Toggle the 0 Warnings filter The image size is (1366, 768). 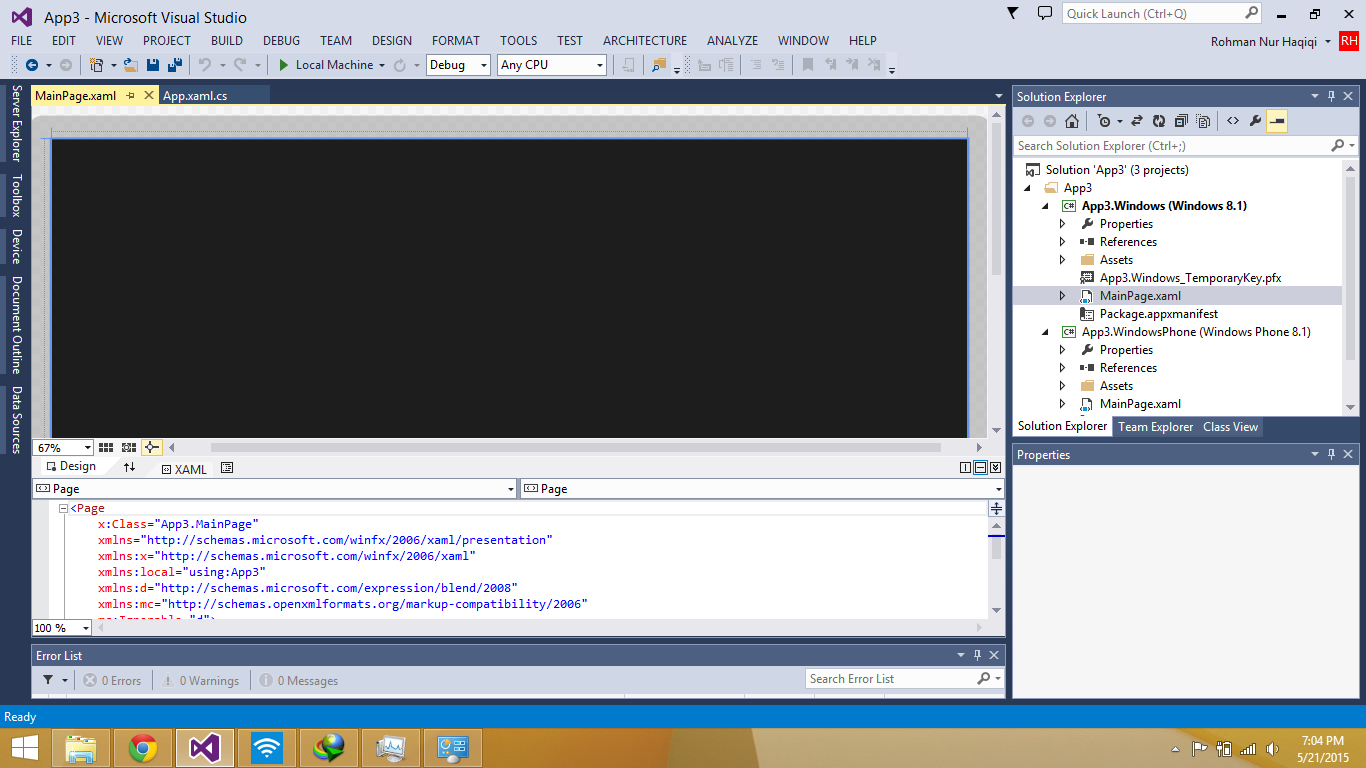coord(201,681)
